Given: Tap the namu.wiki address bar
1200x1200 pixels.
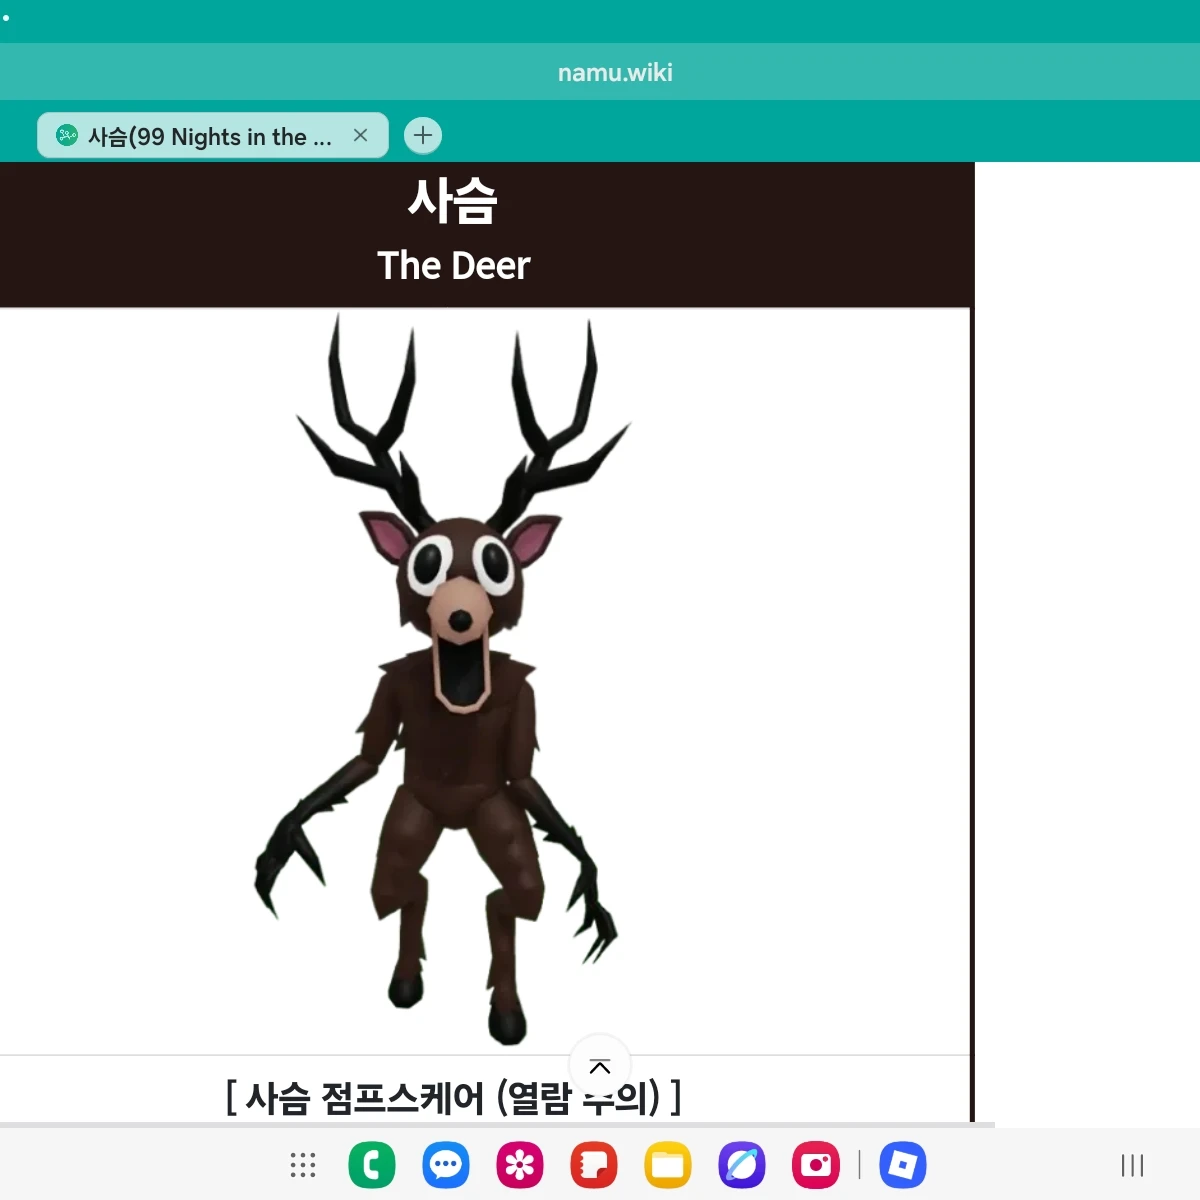Looking at the screenshot, I should 614,71.
